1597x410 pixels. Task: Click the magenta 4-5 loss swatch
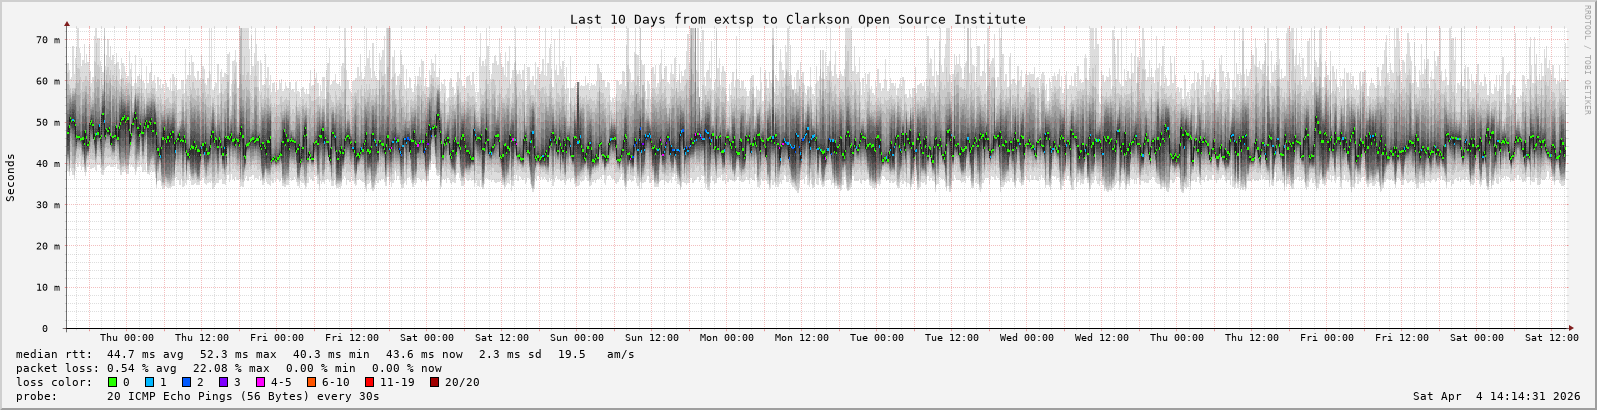click(260, 382)
